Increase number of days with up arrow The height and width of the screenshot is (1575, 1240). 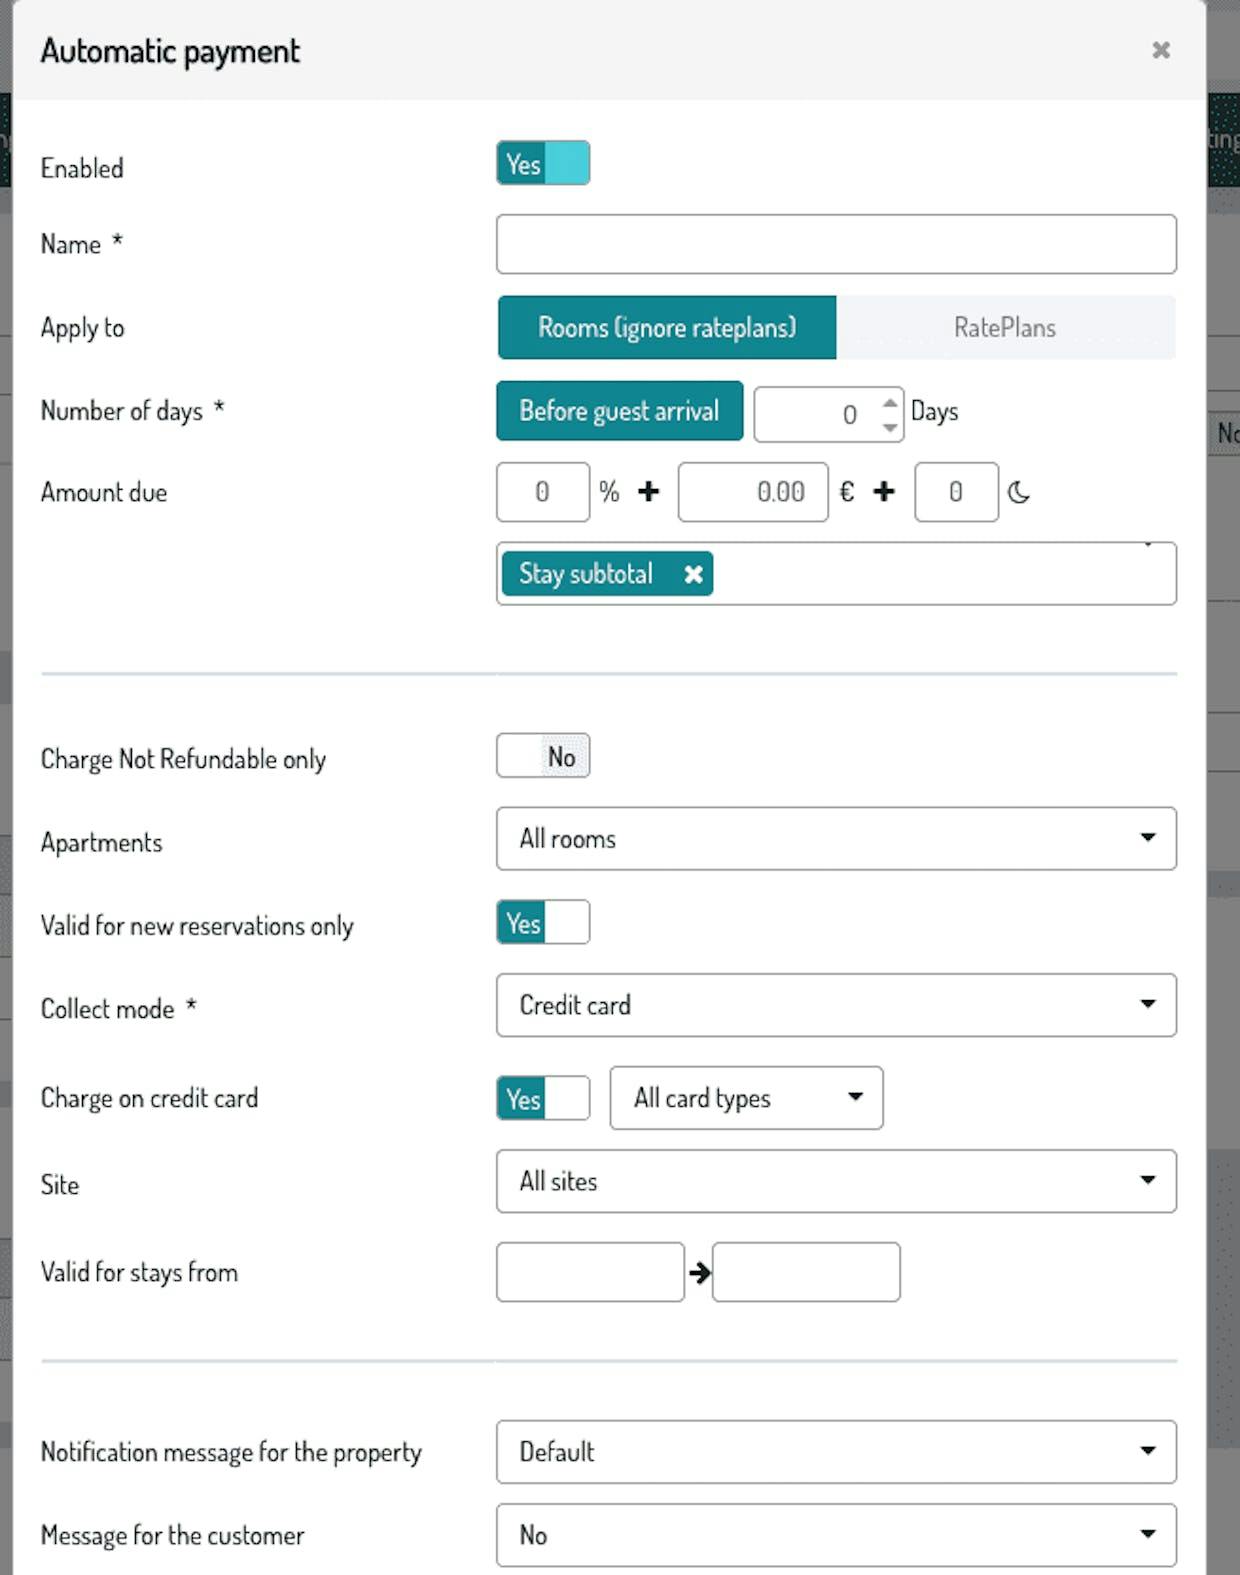click(x=890, y=403)
